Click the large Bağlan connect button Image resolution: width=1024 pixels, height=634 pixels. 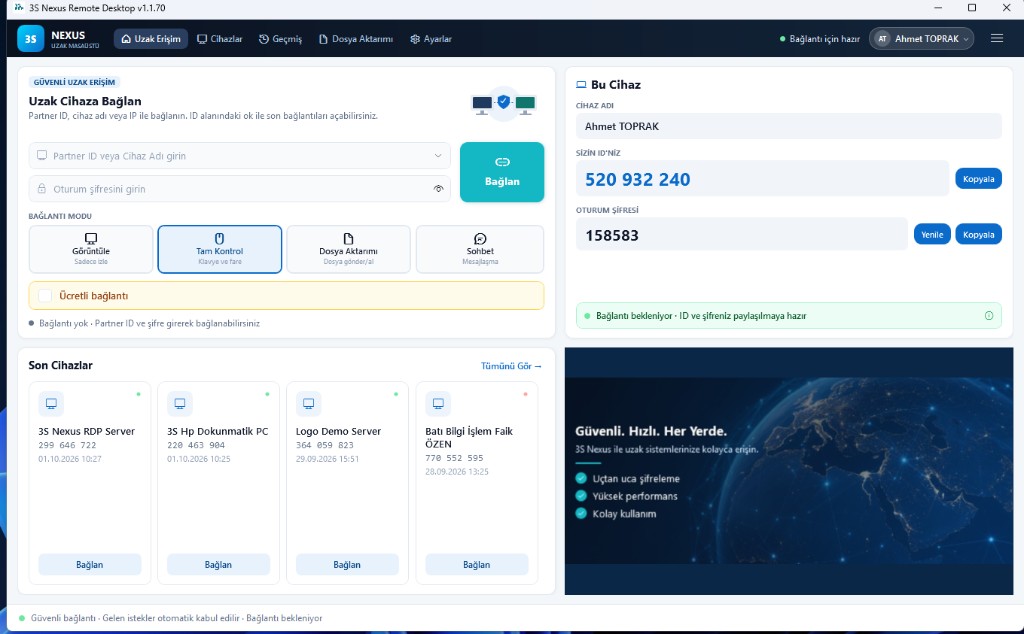(x=502, y=172)
